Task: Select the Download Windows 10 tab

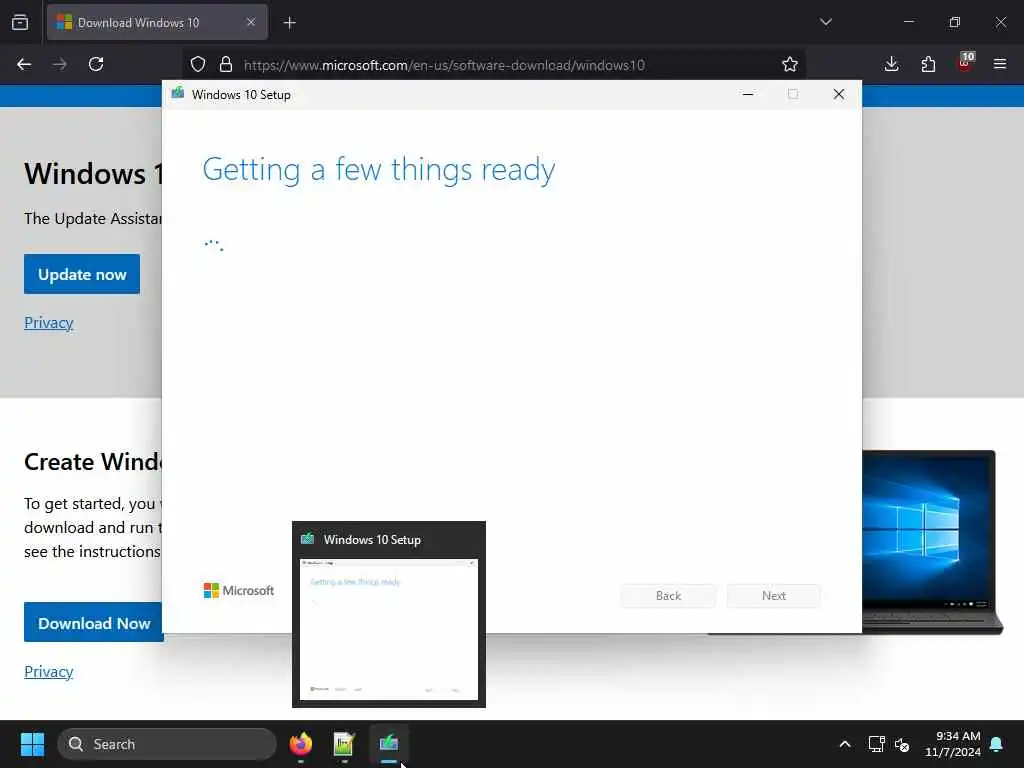Action: pyautogui.click(x=157, y=22)
